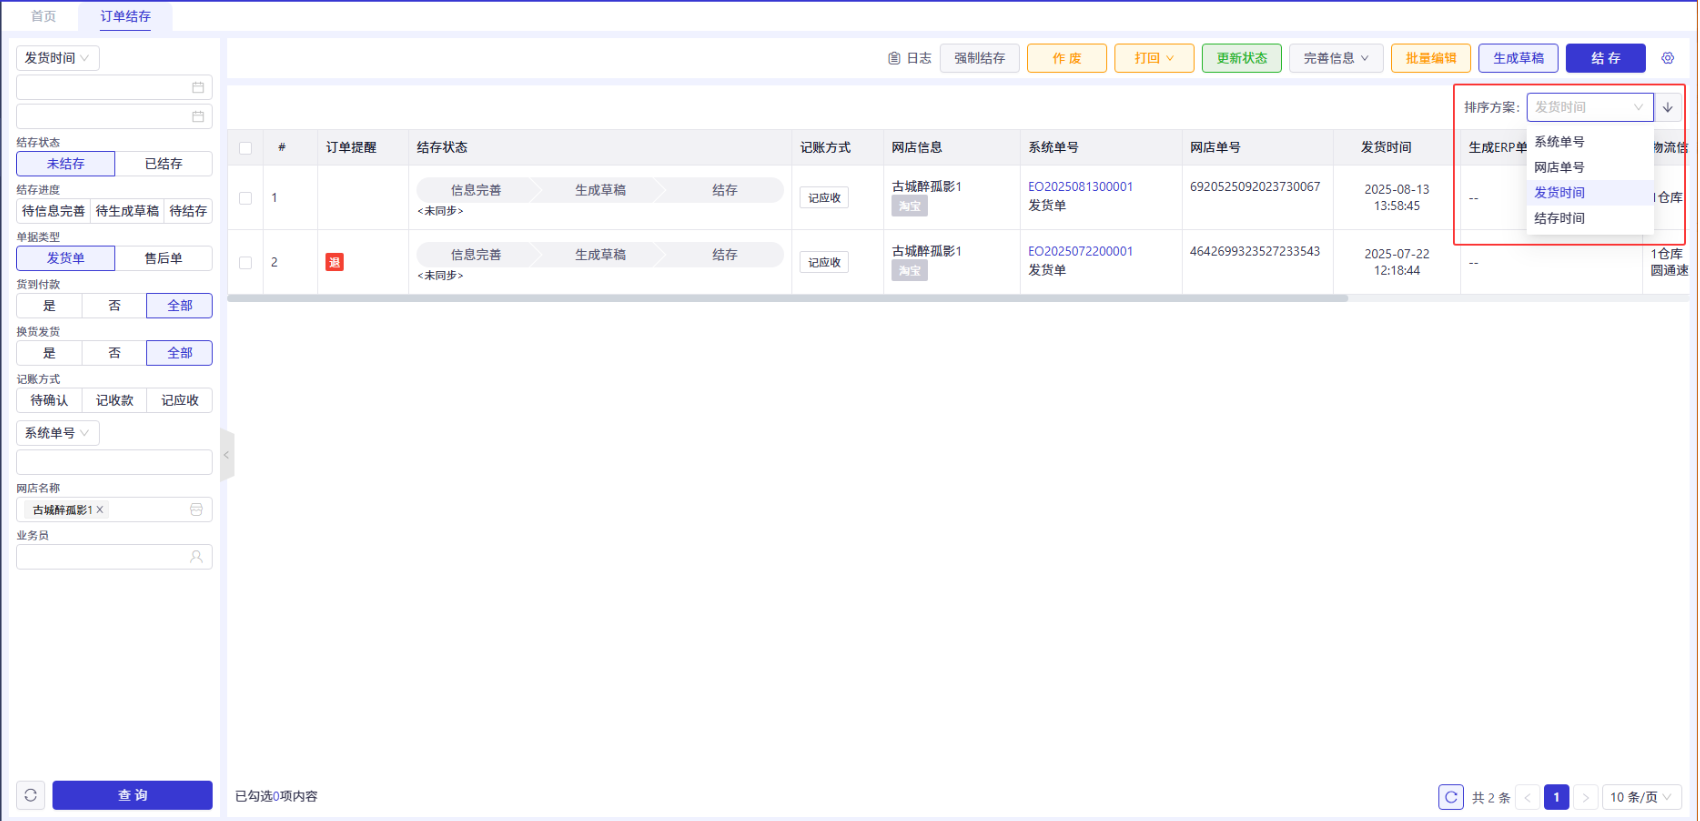
Task: Filter by 待结存 progress
Action: click(188, 211)
